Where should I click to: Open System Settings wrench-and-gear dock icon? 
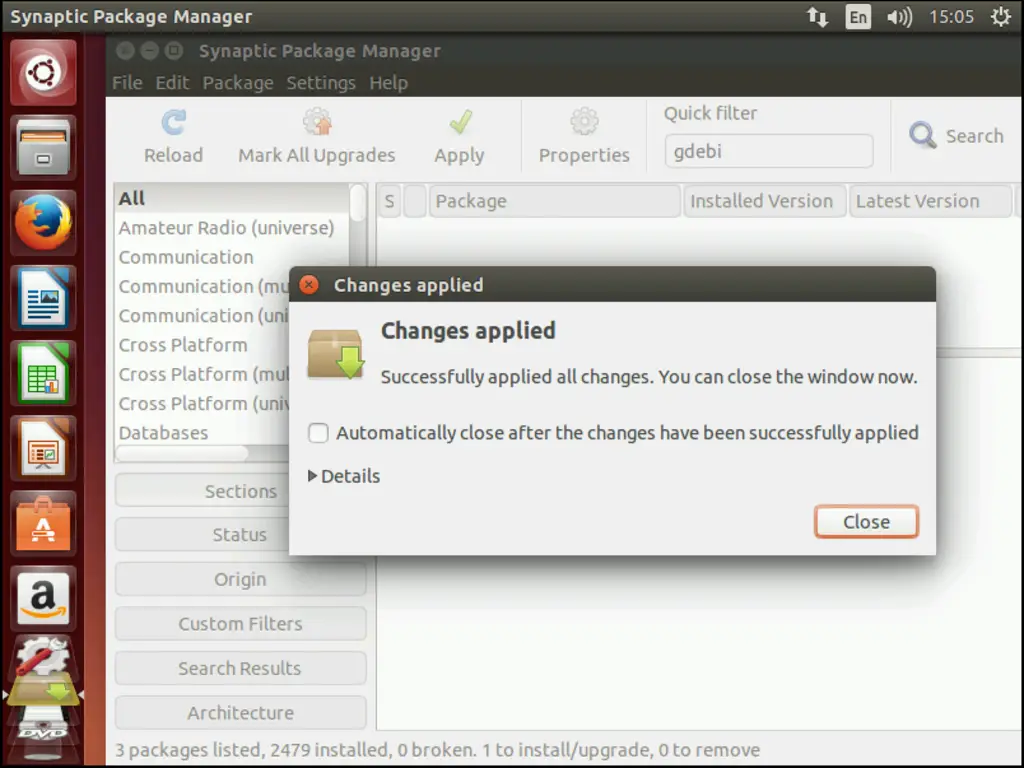[43, 658]
